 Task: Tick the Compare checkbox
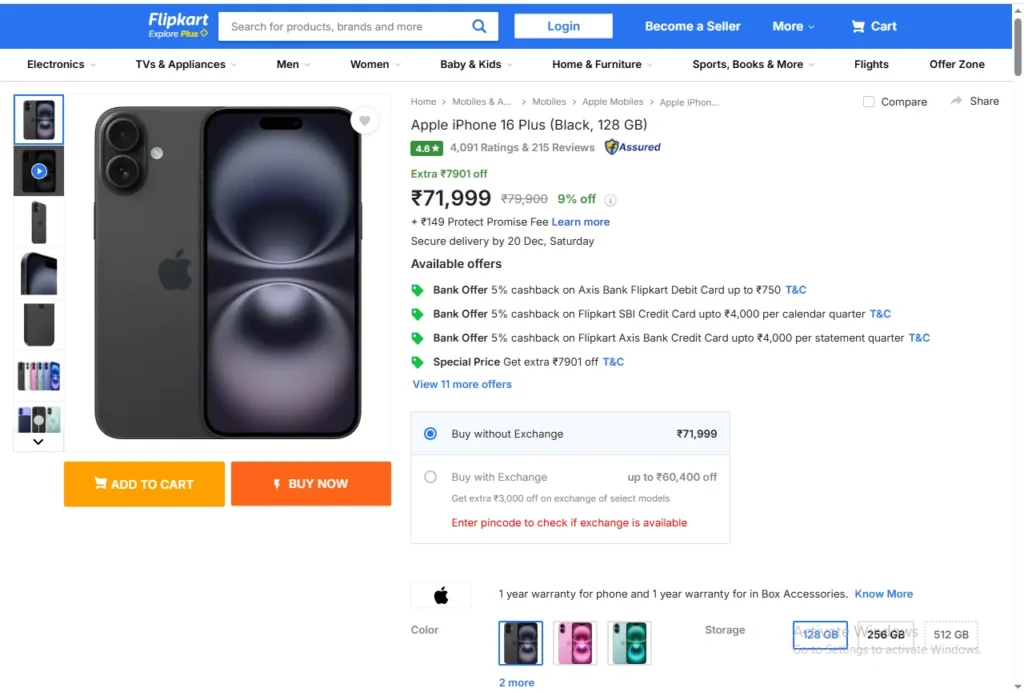[x=869, y=102]
